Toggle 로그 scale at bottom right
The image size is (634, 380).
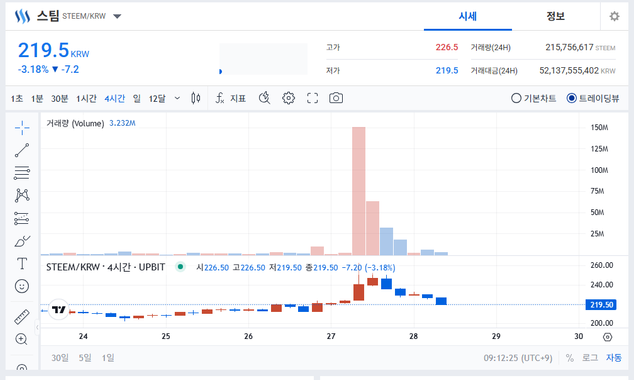(590, 358)
